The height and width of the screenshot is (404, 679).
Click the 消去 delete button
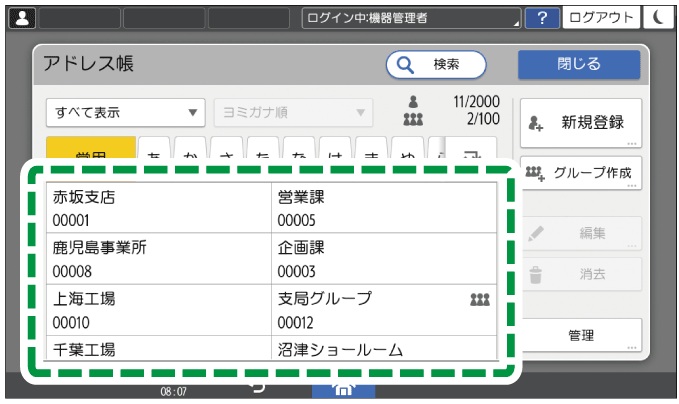point(581,274)
